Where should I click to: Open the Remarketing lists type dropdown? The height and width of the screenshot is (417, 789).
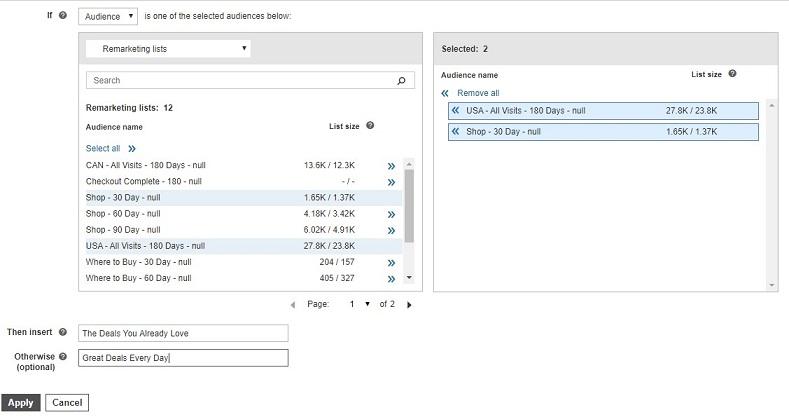point(168,49)
